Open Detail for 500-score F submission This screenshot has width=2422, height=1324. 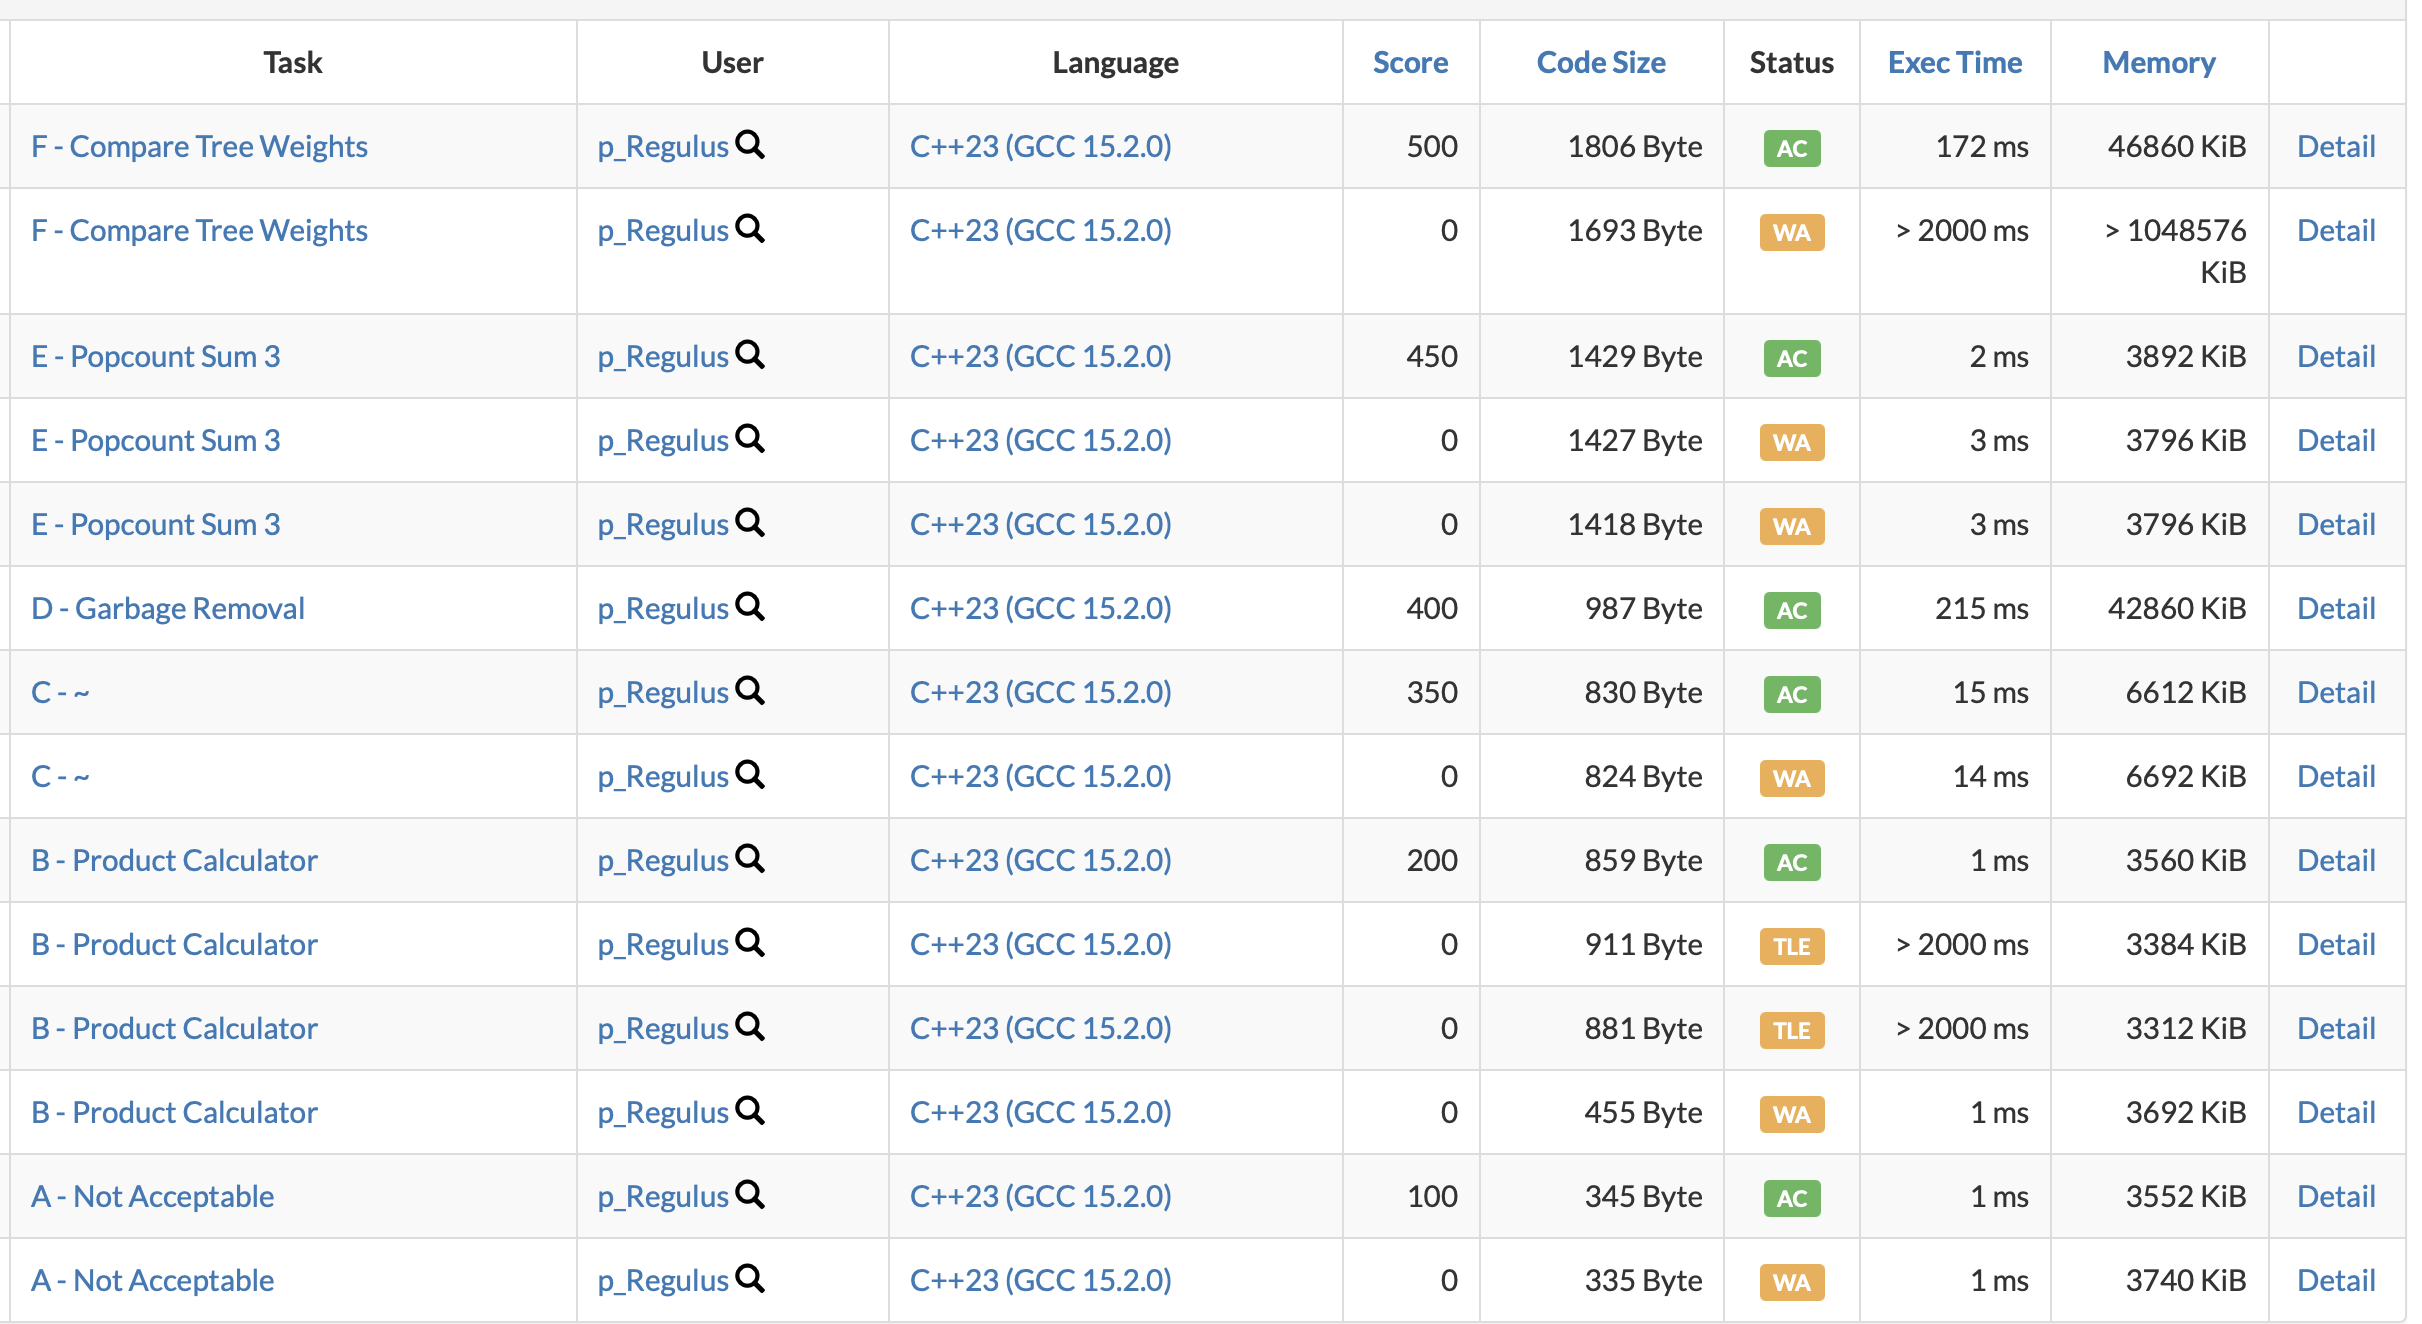click(2335, 147)
